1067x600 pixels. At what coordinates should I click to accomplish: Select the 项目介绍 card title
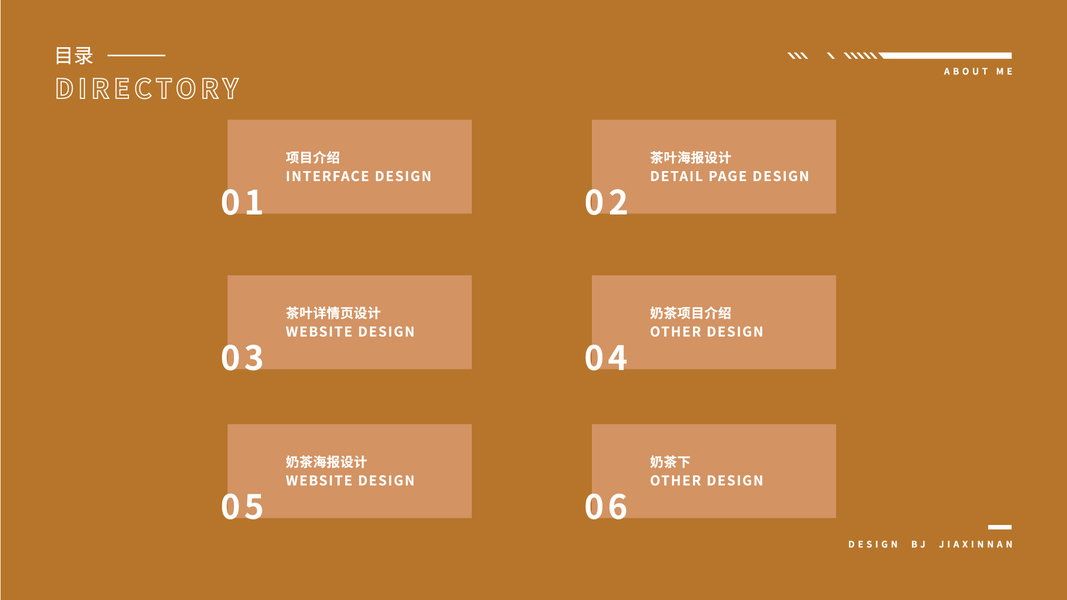pos(312,158)
